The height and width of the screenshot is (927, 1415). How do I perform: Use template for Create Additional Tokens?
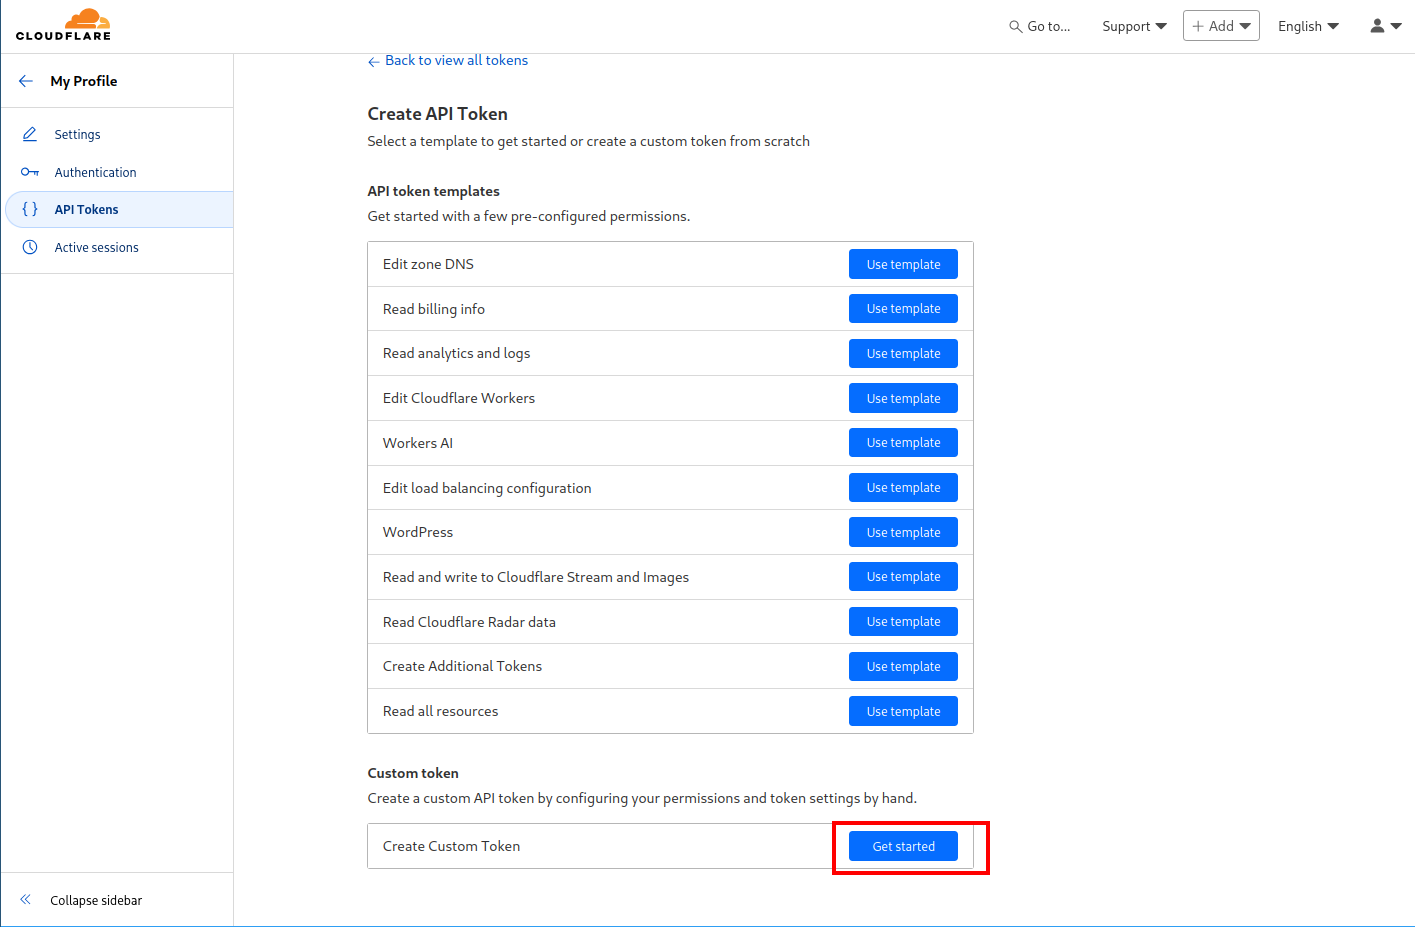pyautogui.click(x=903, y=666)
